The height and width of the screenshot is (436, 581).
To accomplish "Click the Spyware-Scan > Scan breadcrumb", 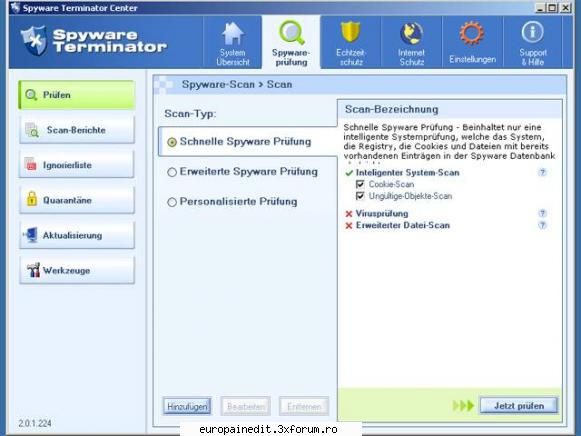I will [237, 84].
